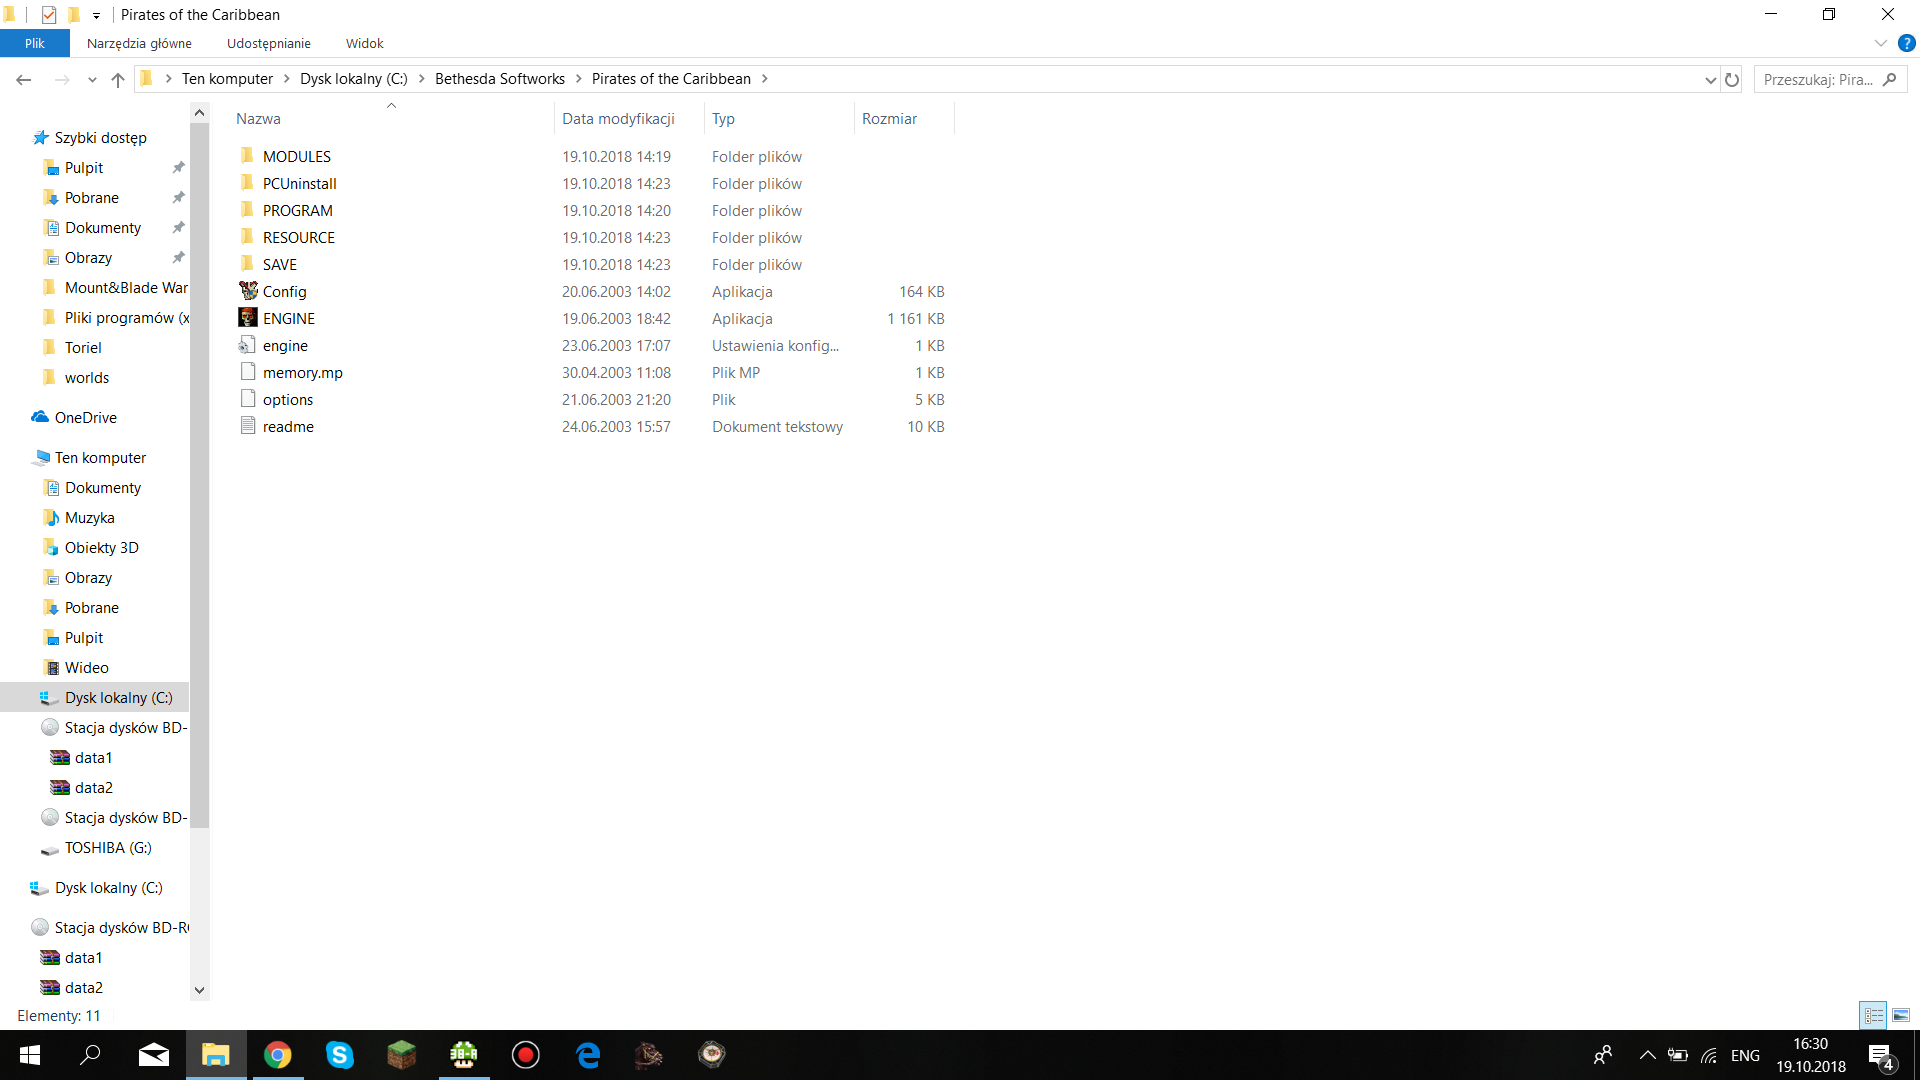Refresh the current folder view
Viewport: 1920px width, 1080px height.
[1732, 79]
